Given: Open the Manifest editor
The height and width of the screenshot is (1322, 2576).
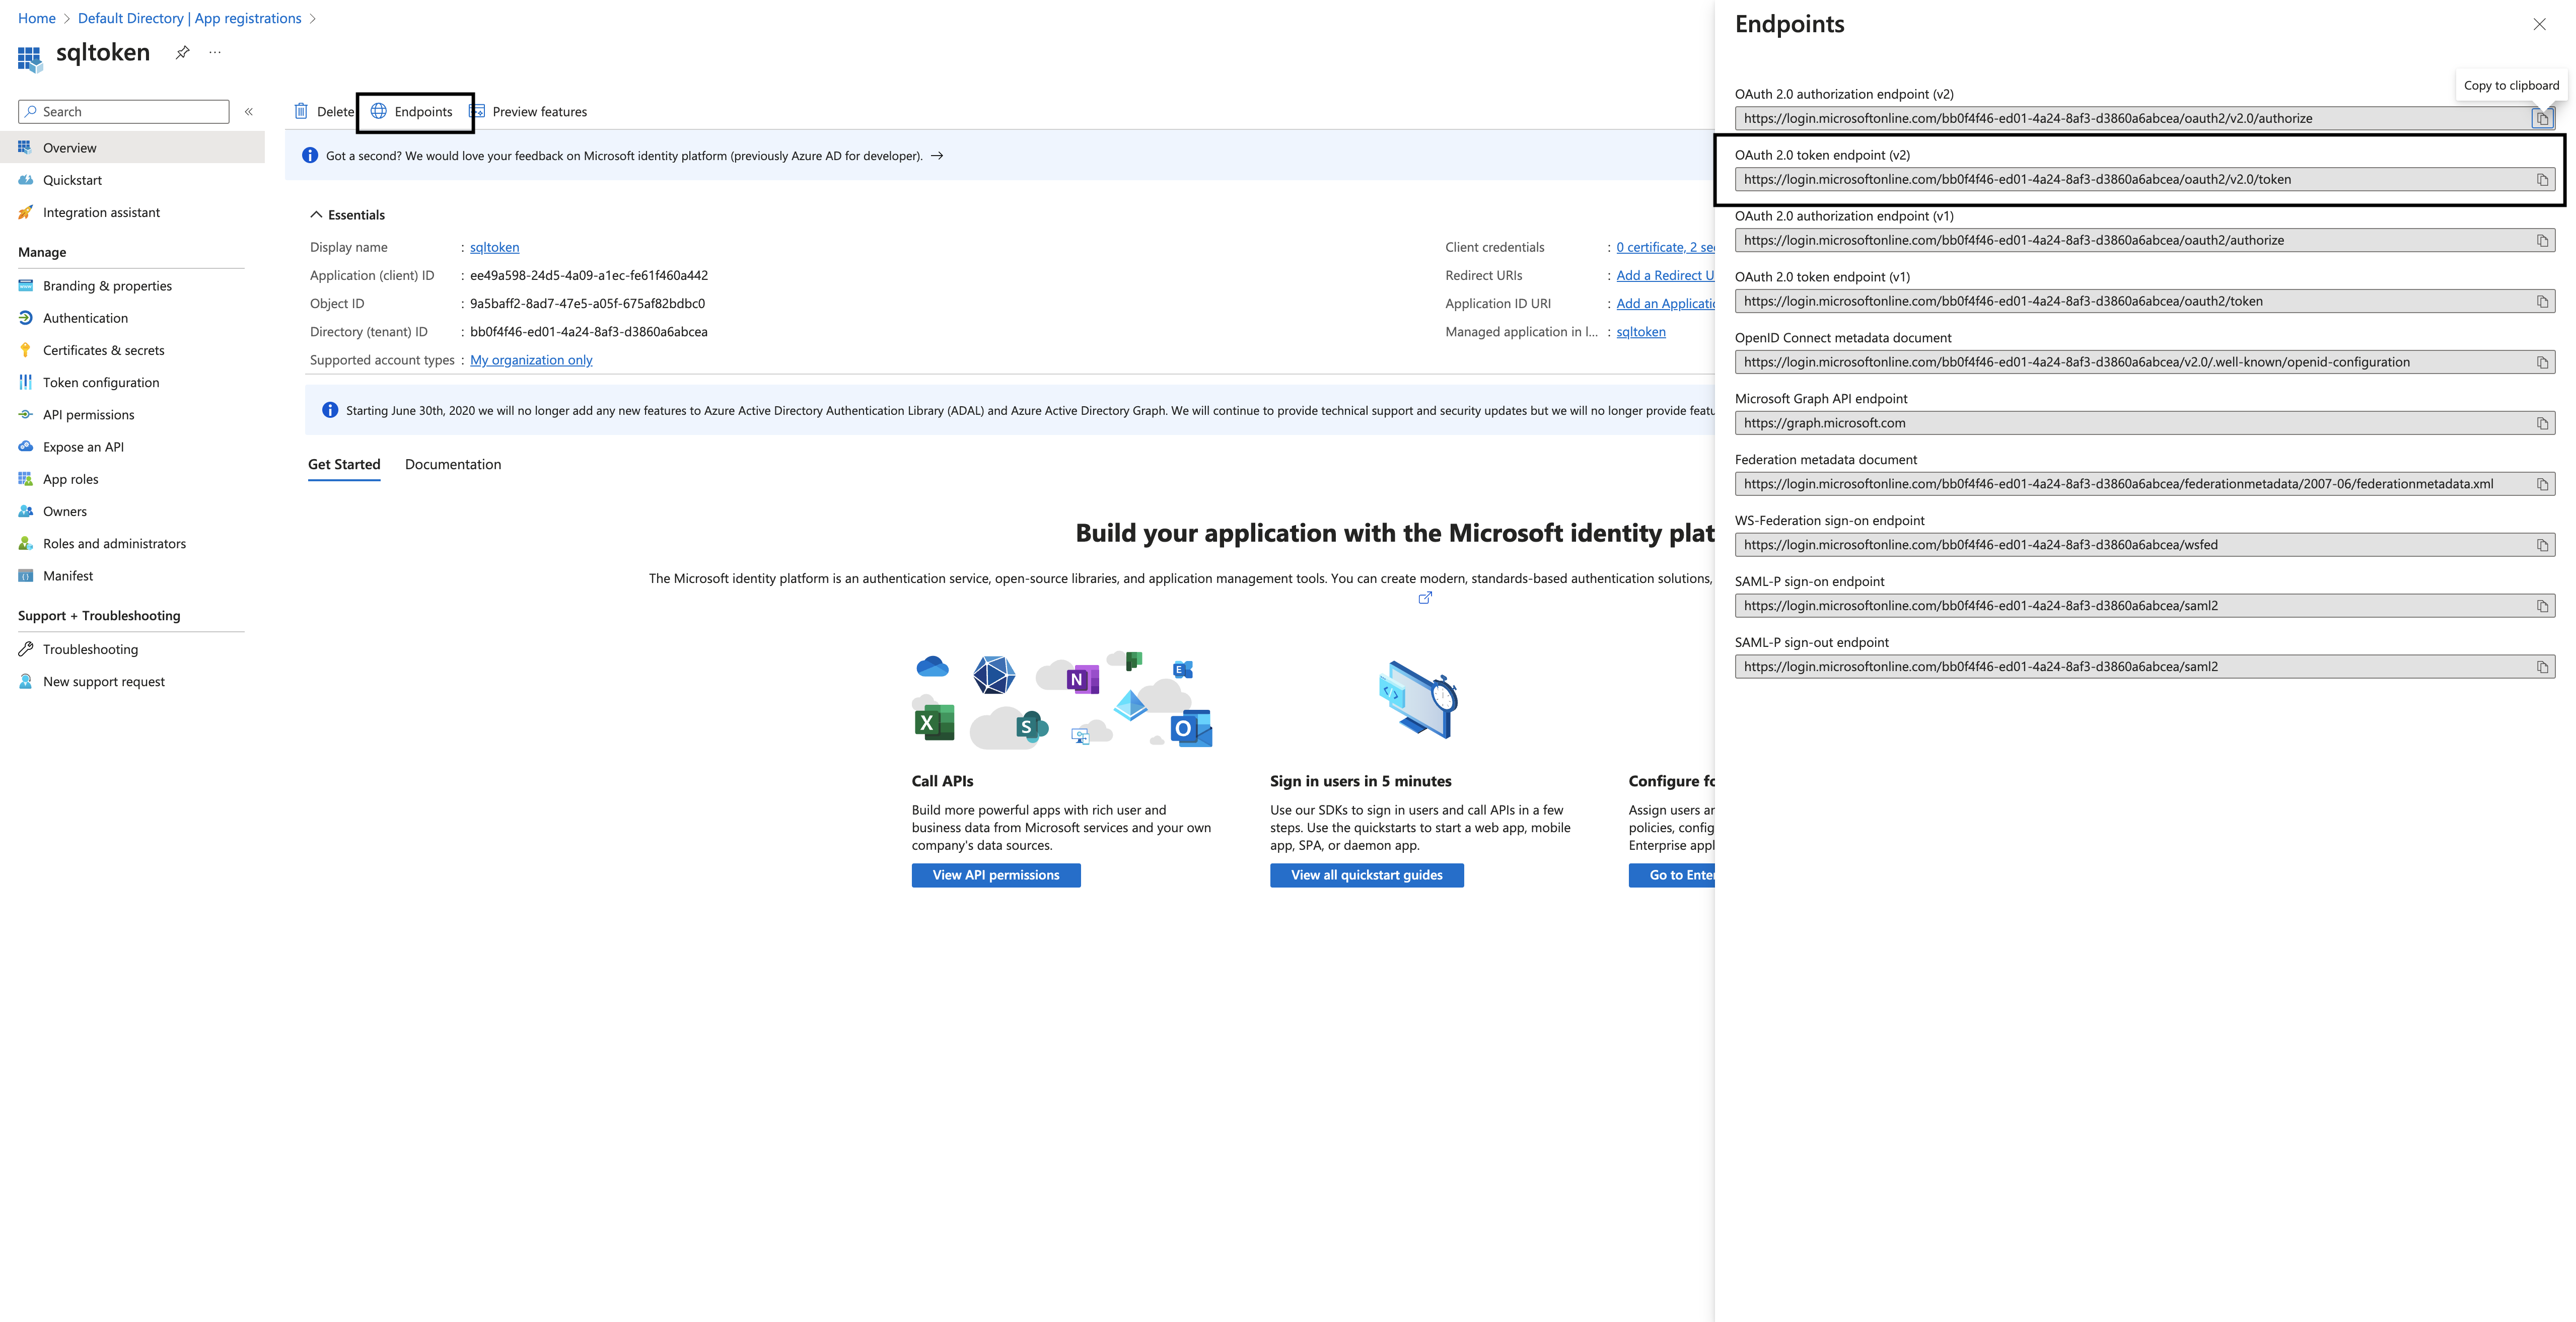Looking at the screenshot, I should click(67, 575).
